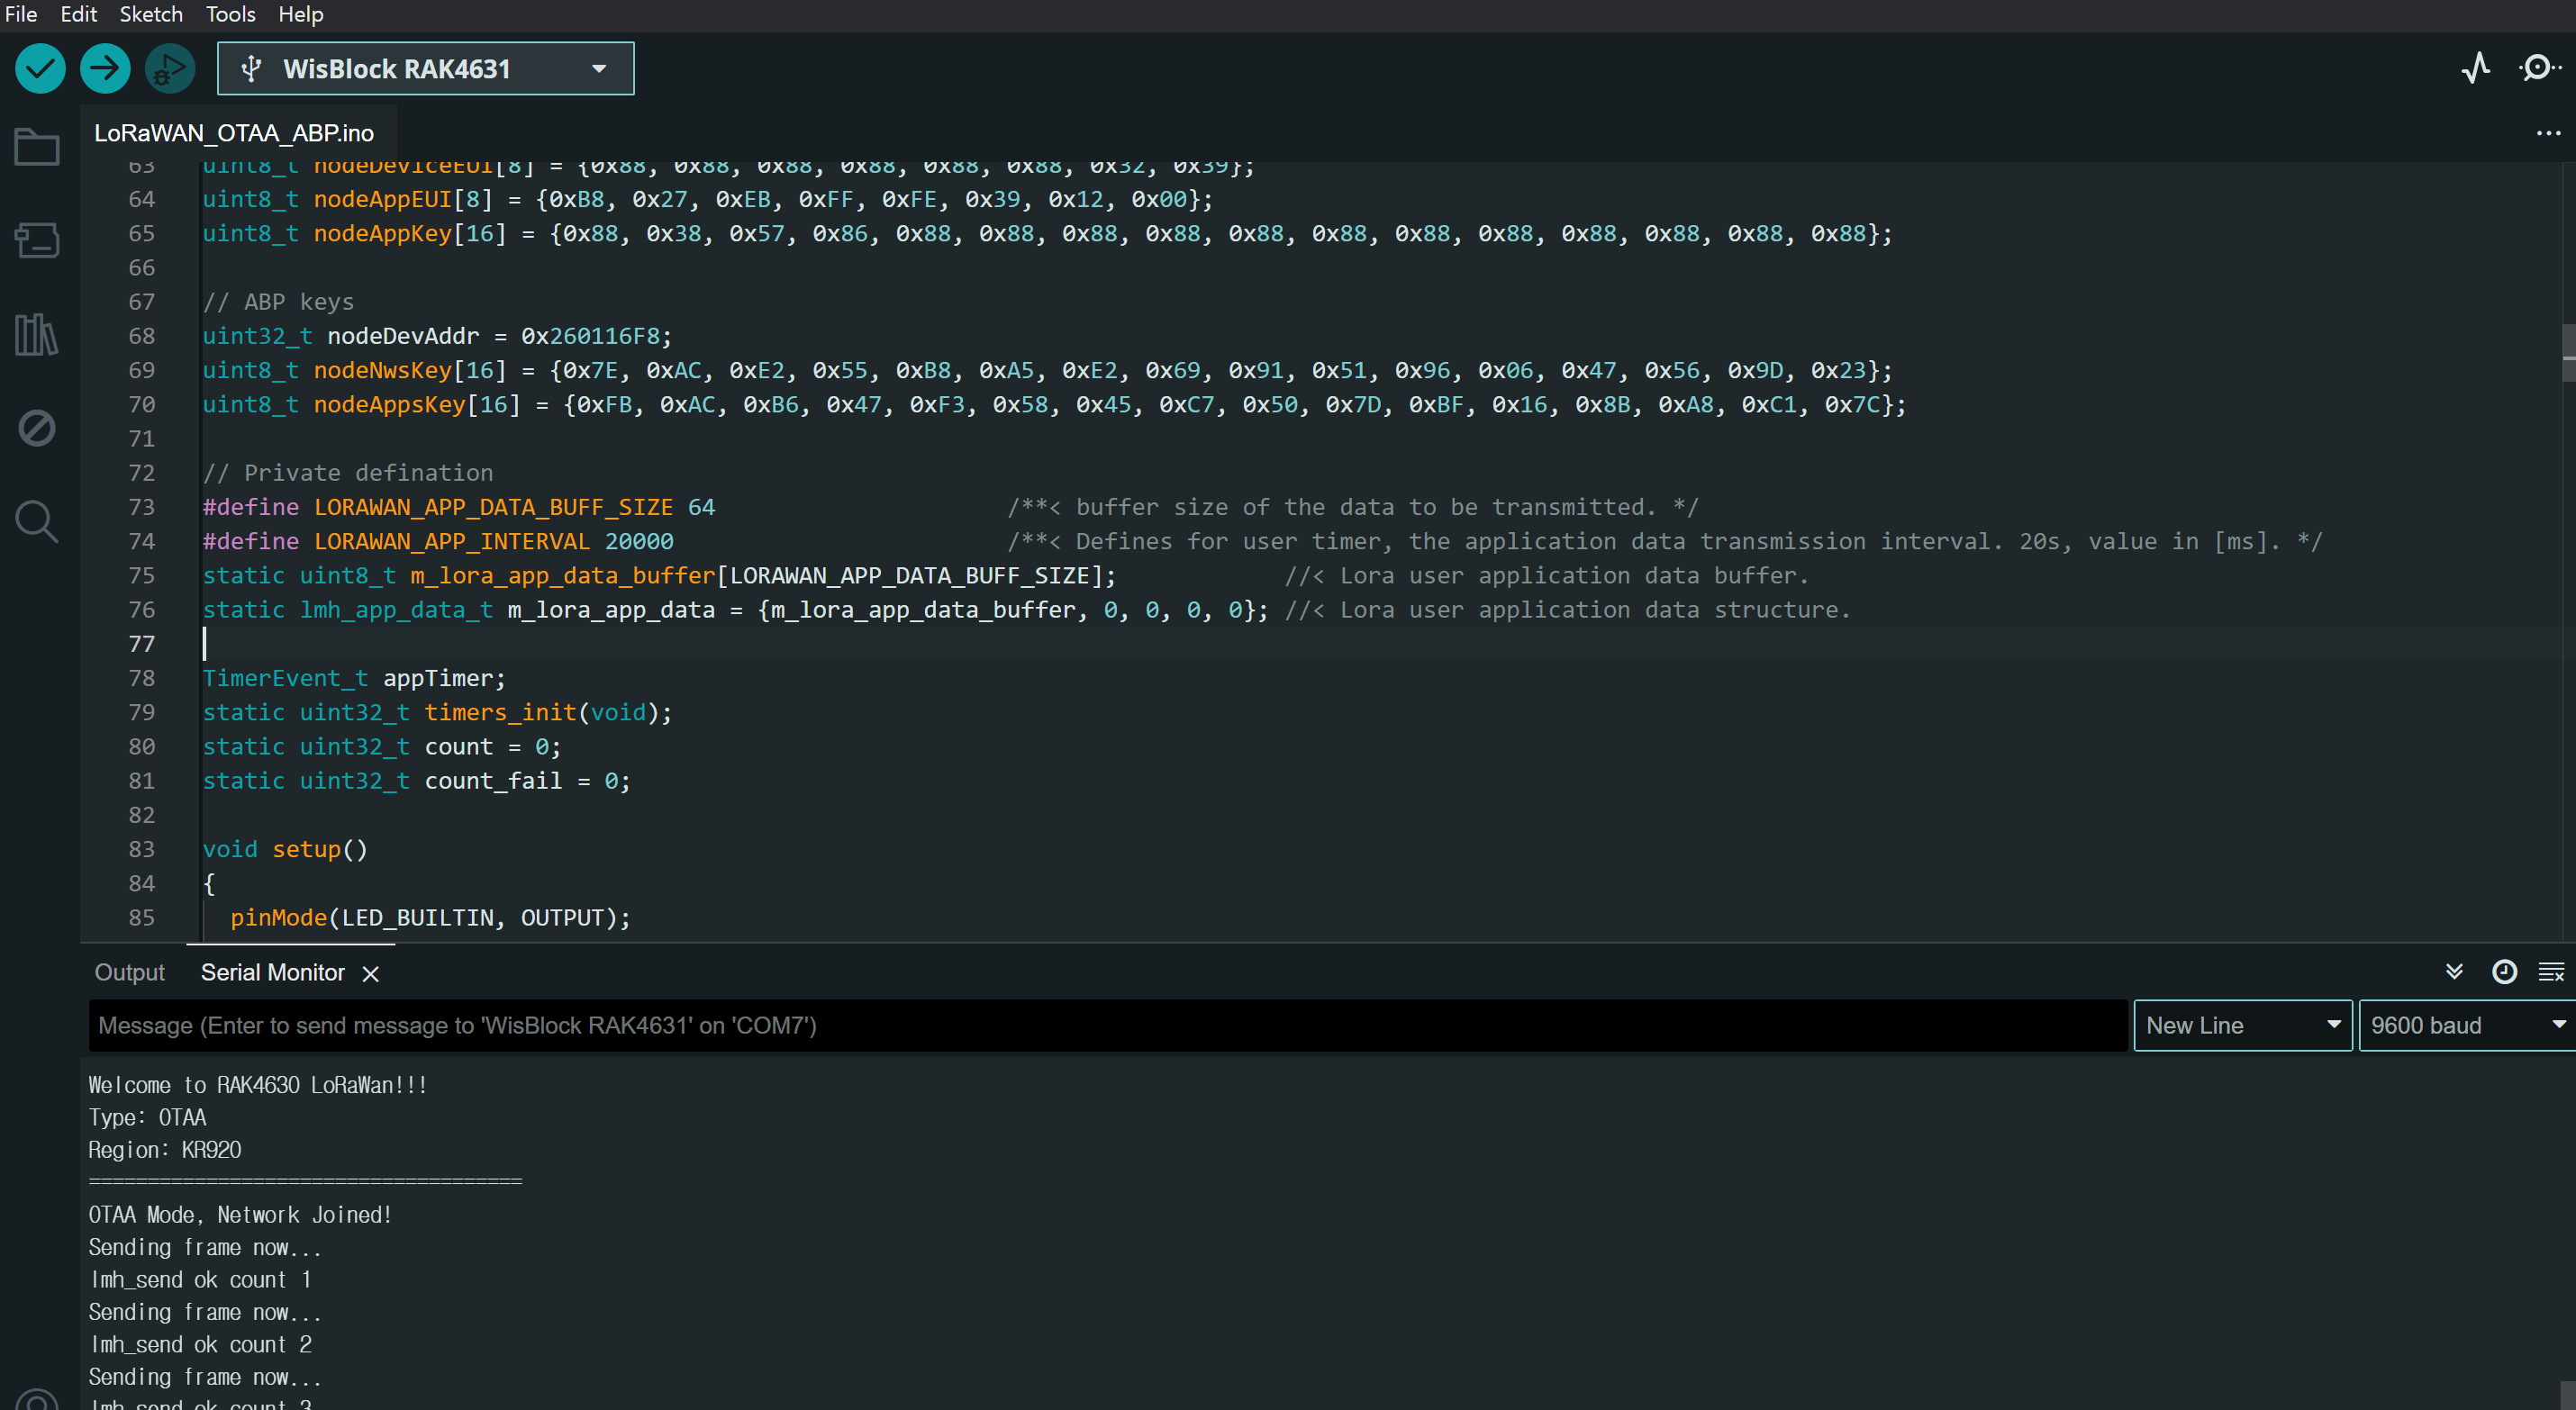Click line number 77 in the gutter
Screen dimensions: 2576x1410
coord(142,644)
